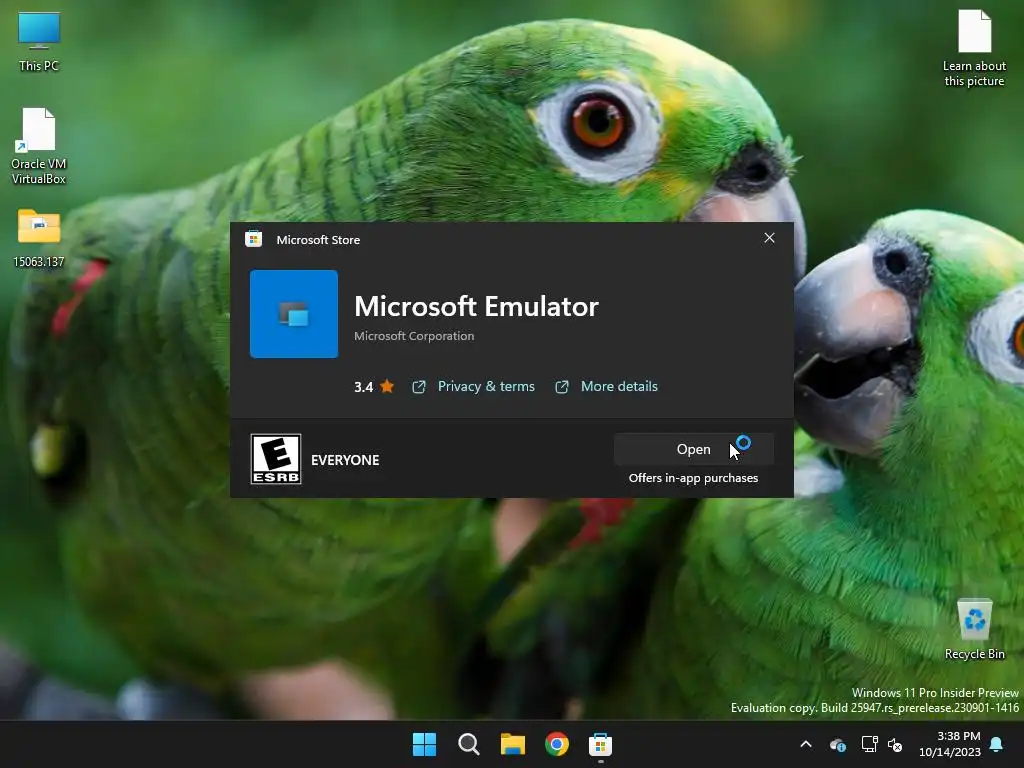
Task: Click Offers in-app purchases text
Action: (x=694, y=478)
